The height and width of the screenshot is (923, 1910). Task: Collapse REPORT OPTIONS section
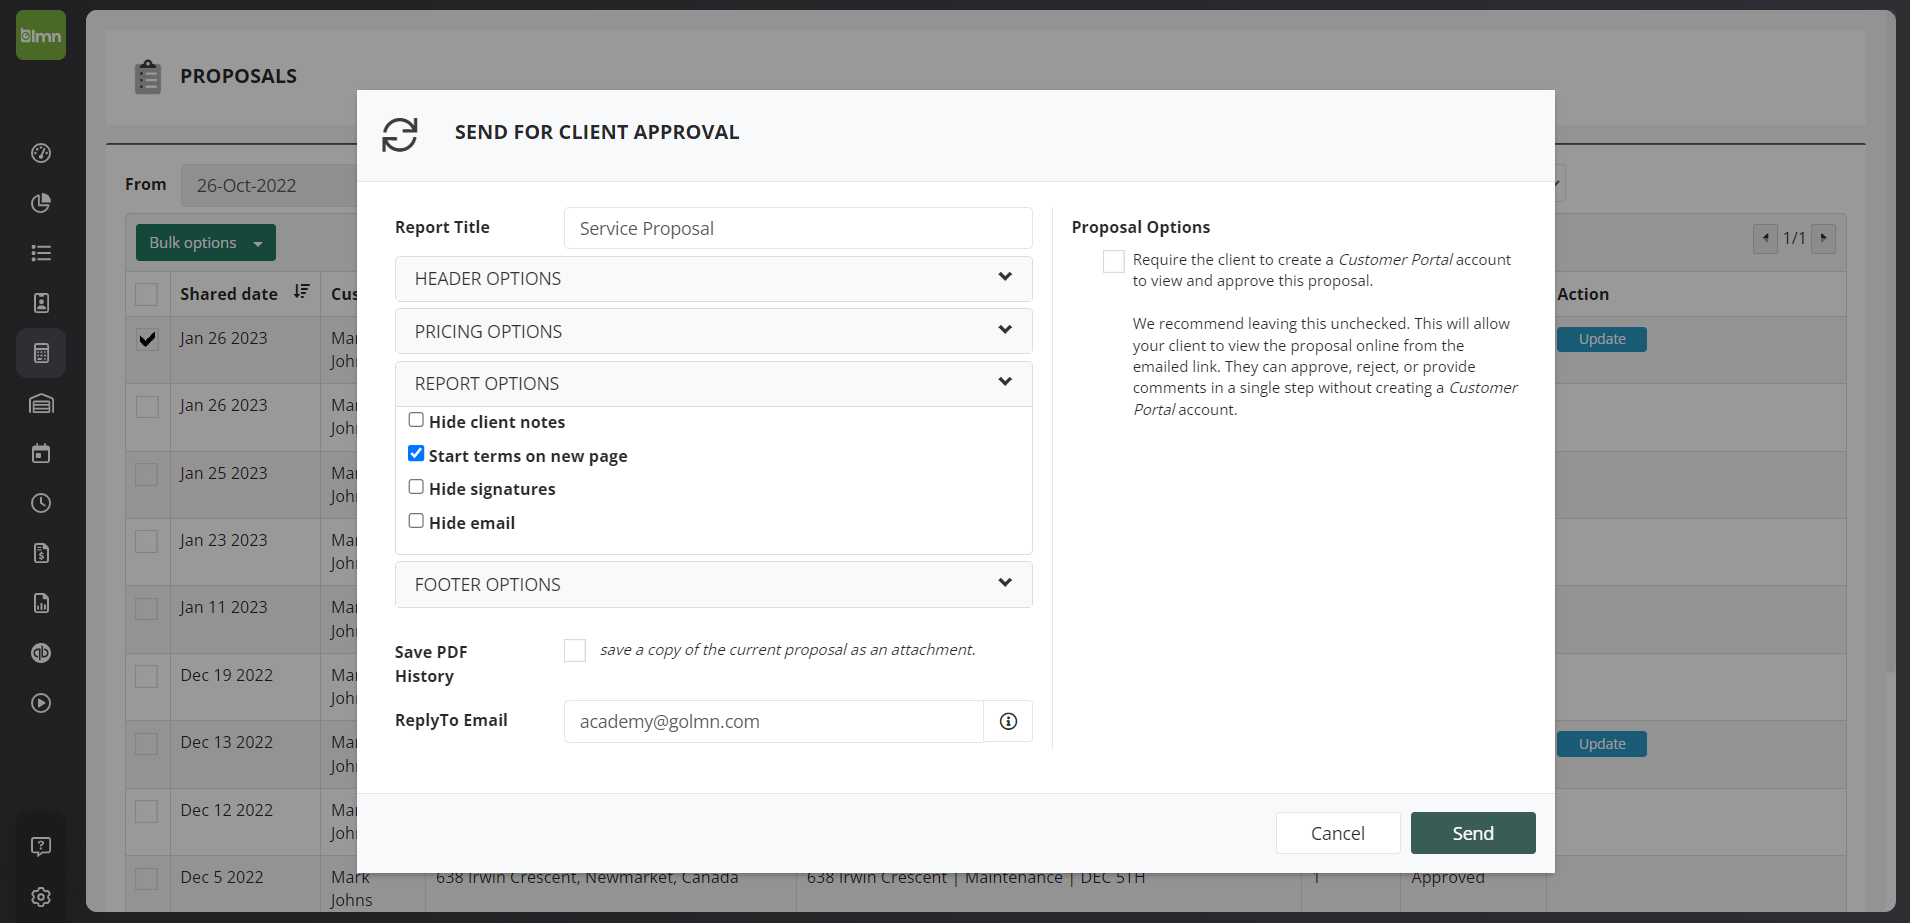click(714, 384)
